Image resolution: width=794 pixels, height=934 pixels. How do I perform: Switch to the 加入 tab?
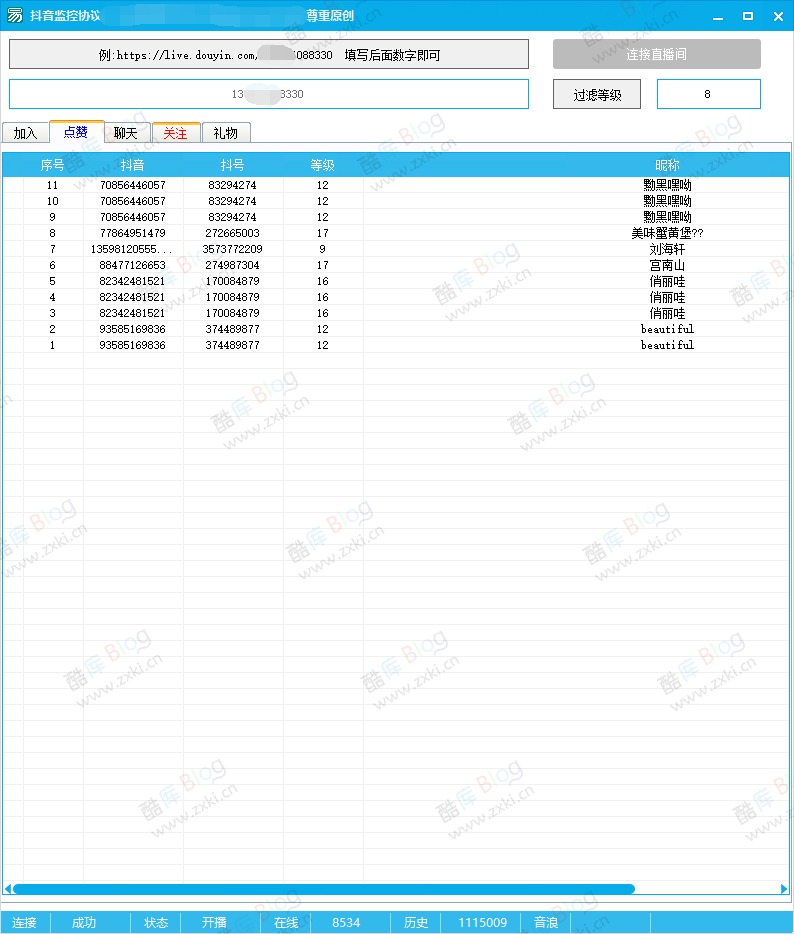[x=25, y=133]
